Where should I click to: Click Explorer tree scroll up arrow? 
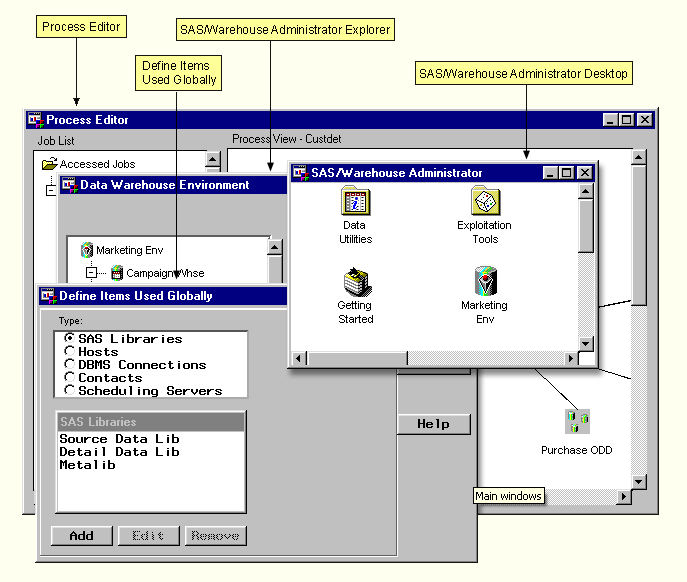point(275,247)
